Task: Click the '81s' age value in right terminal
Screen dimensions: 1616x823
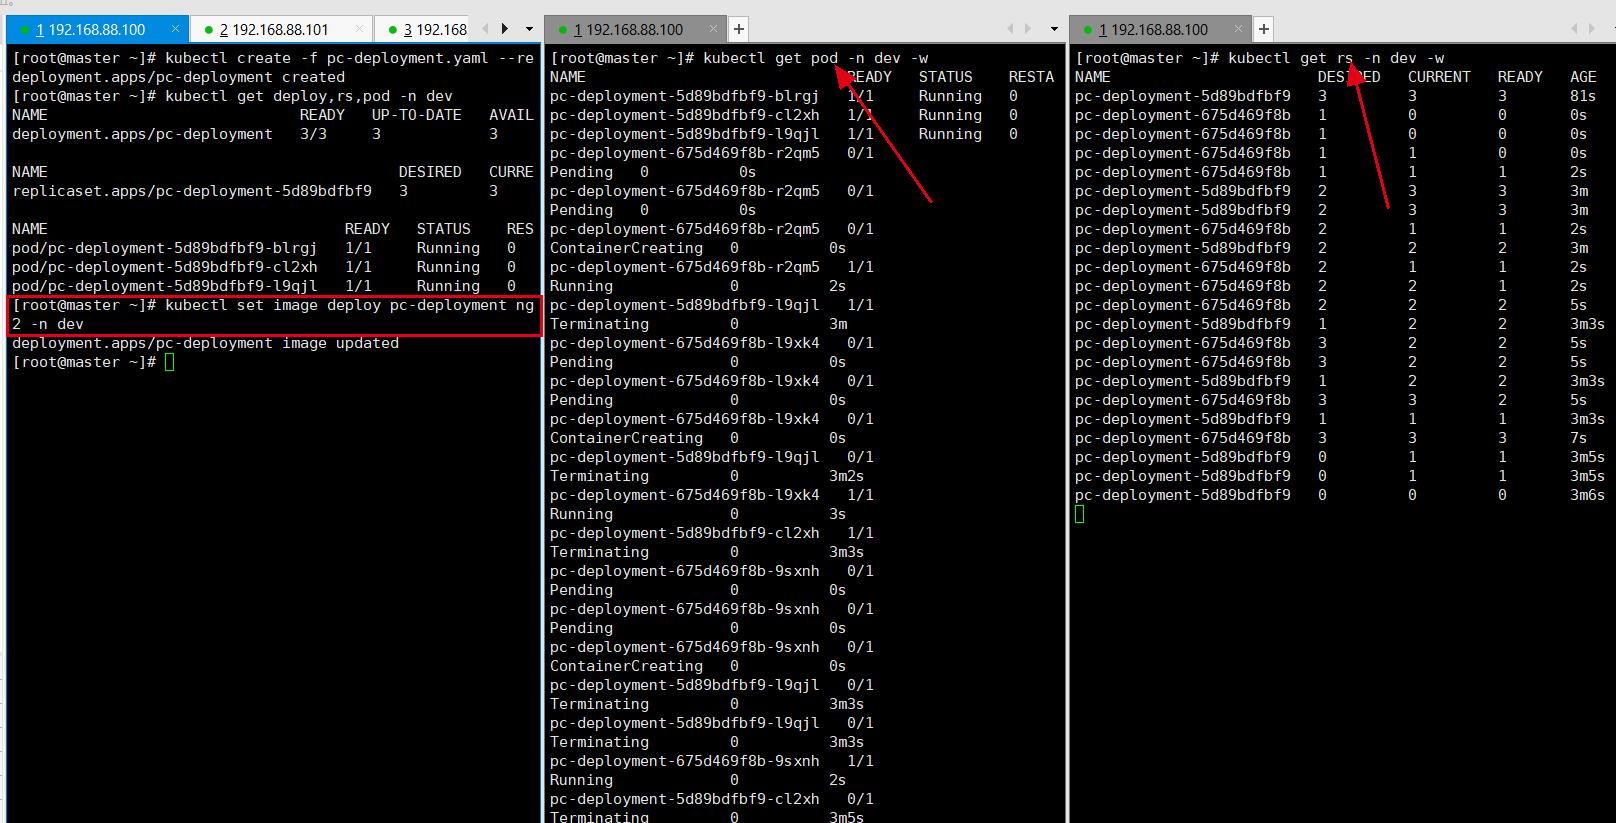Action: pyautogui.click(x=1583, y=96)
